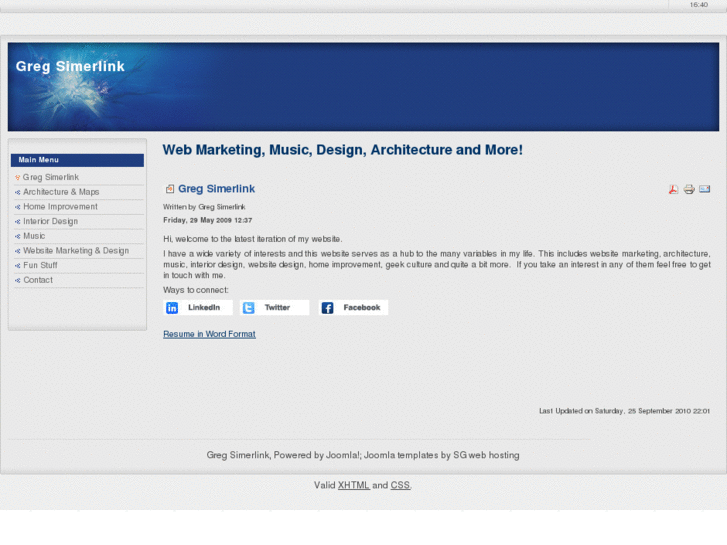The image size is (727, 545).
Task: Click the Facebook logo icon
Action: point(327,308)
